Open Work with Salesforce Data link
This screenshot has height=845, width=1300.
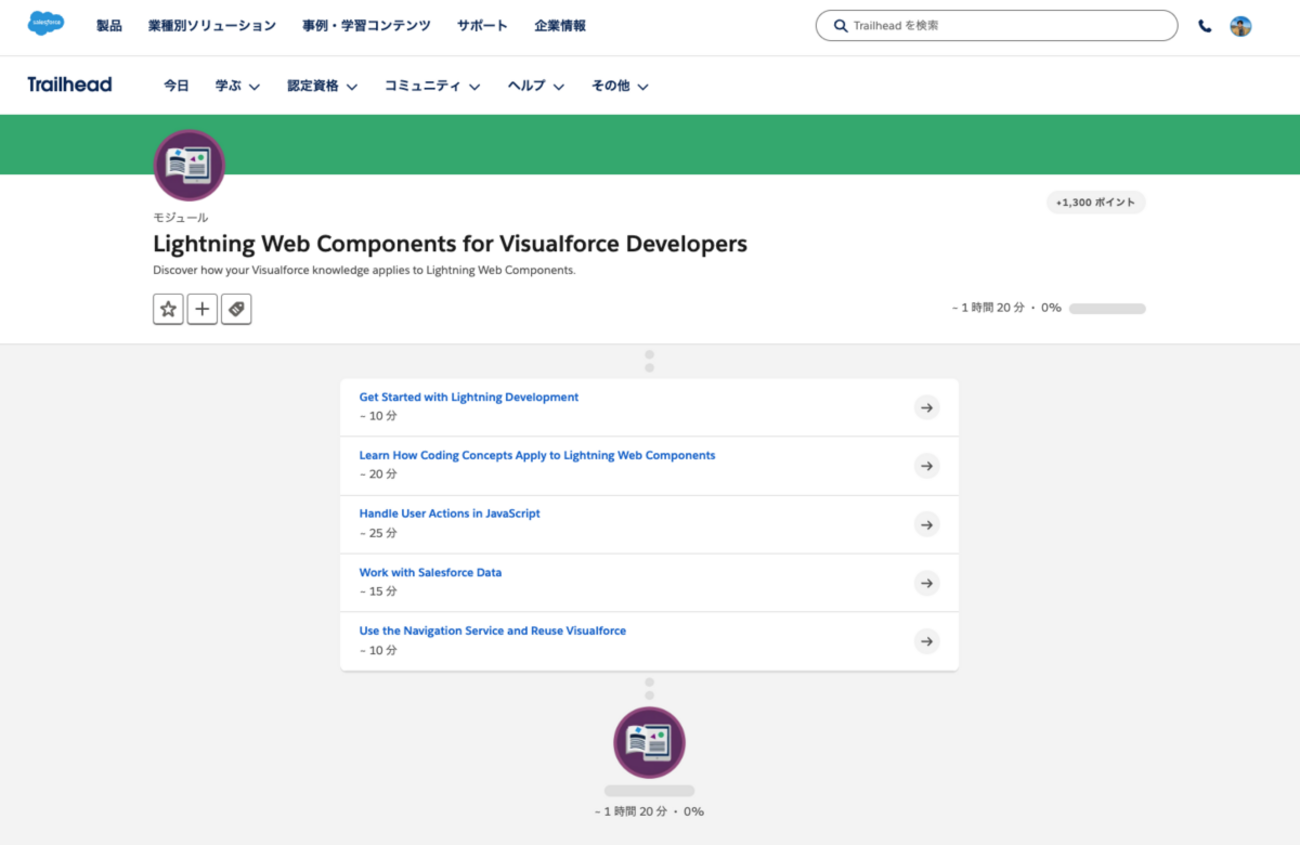coord(430,573)
